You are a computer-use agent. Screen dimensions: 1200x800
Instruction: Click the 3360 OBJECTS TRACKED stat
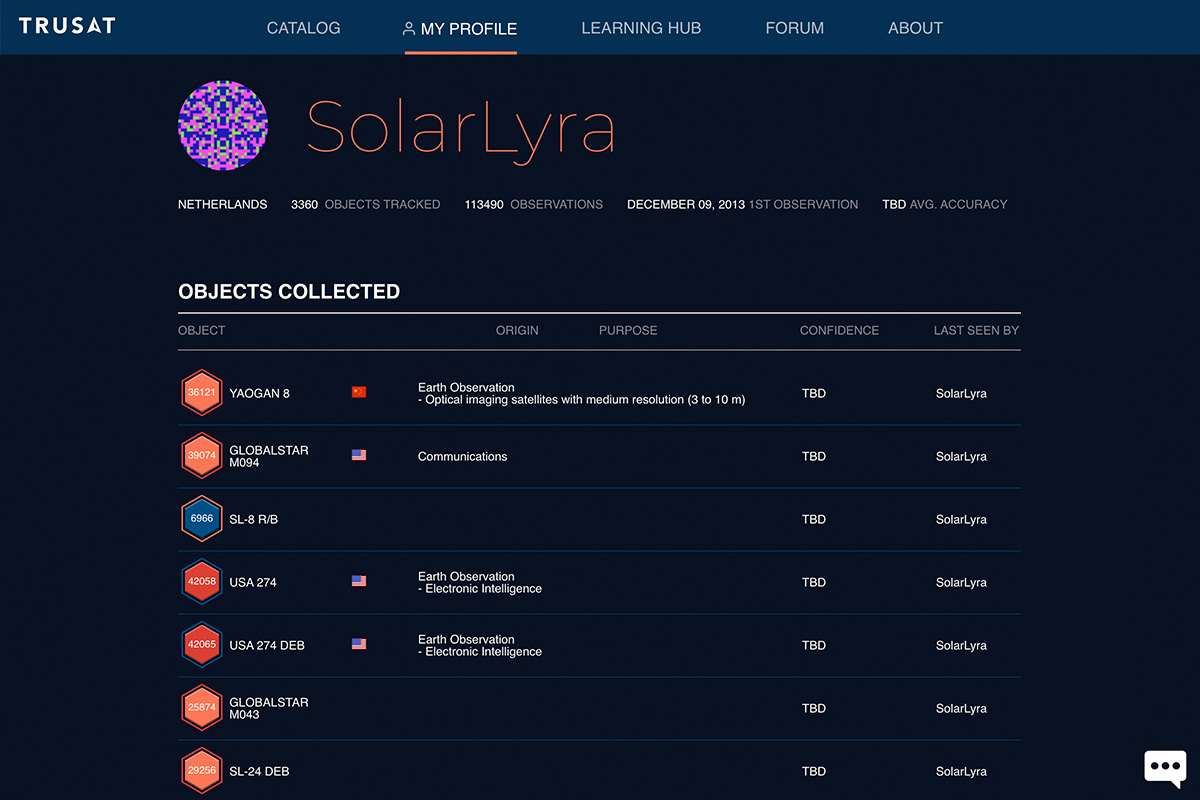[366, 204]
